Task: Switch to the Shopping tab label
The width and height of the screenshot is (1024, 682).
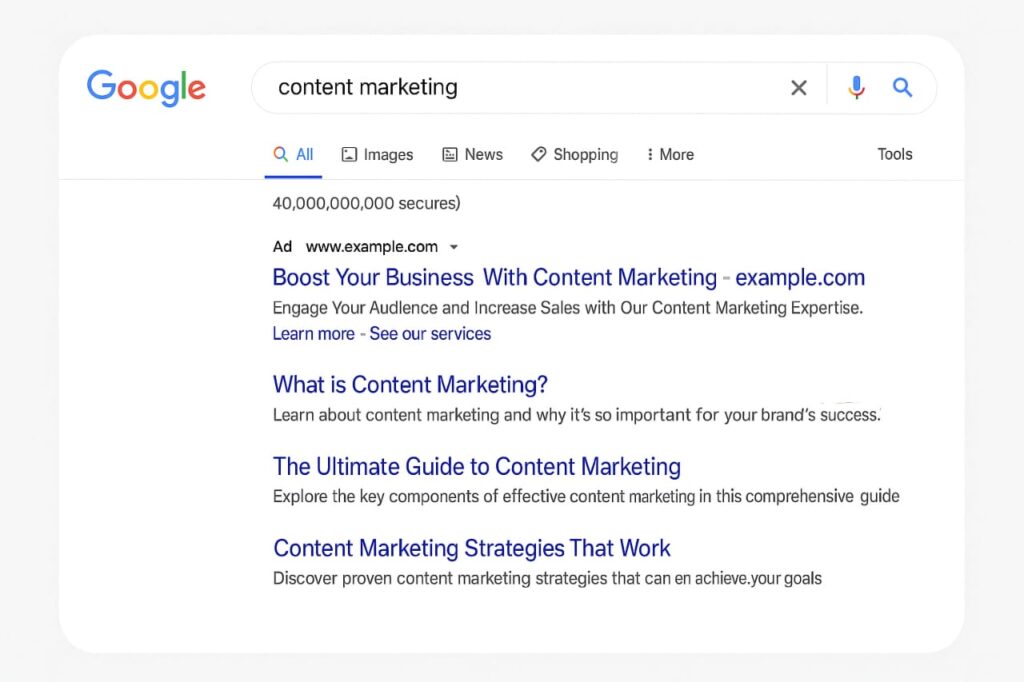Action: coord(585,155)
